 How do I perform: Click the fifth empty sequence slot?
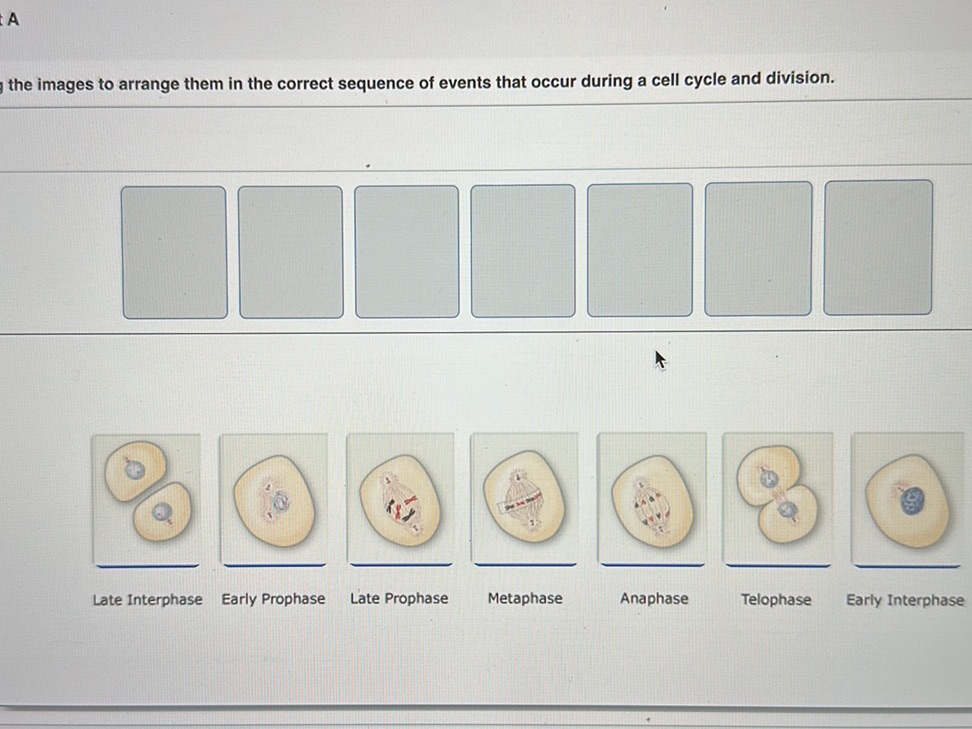point(640,249)
